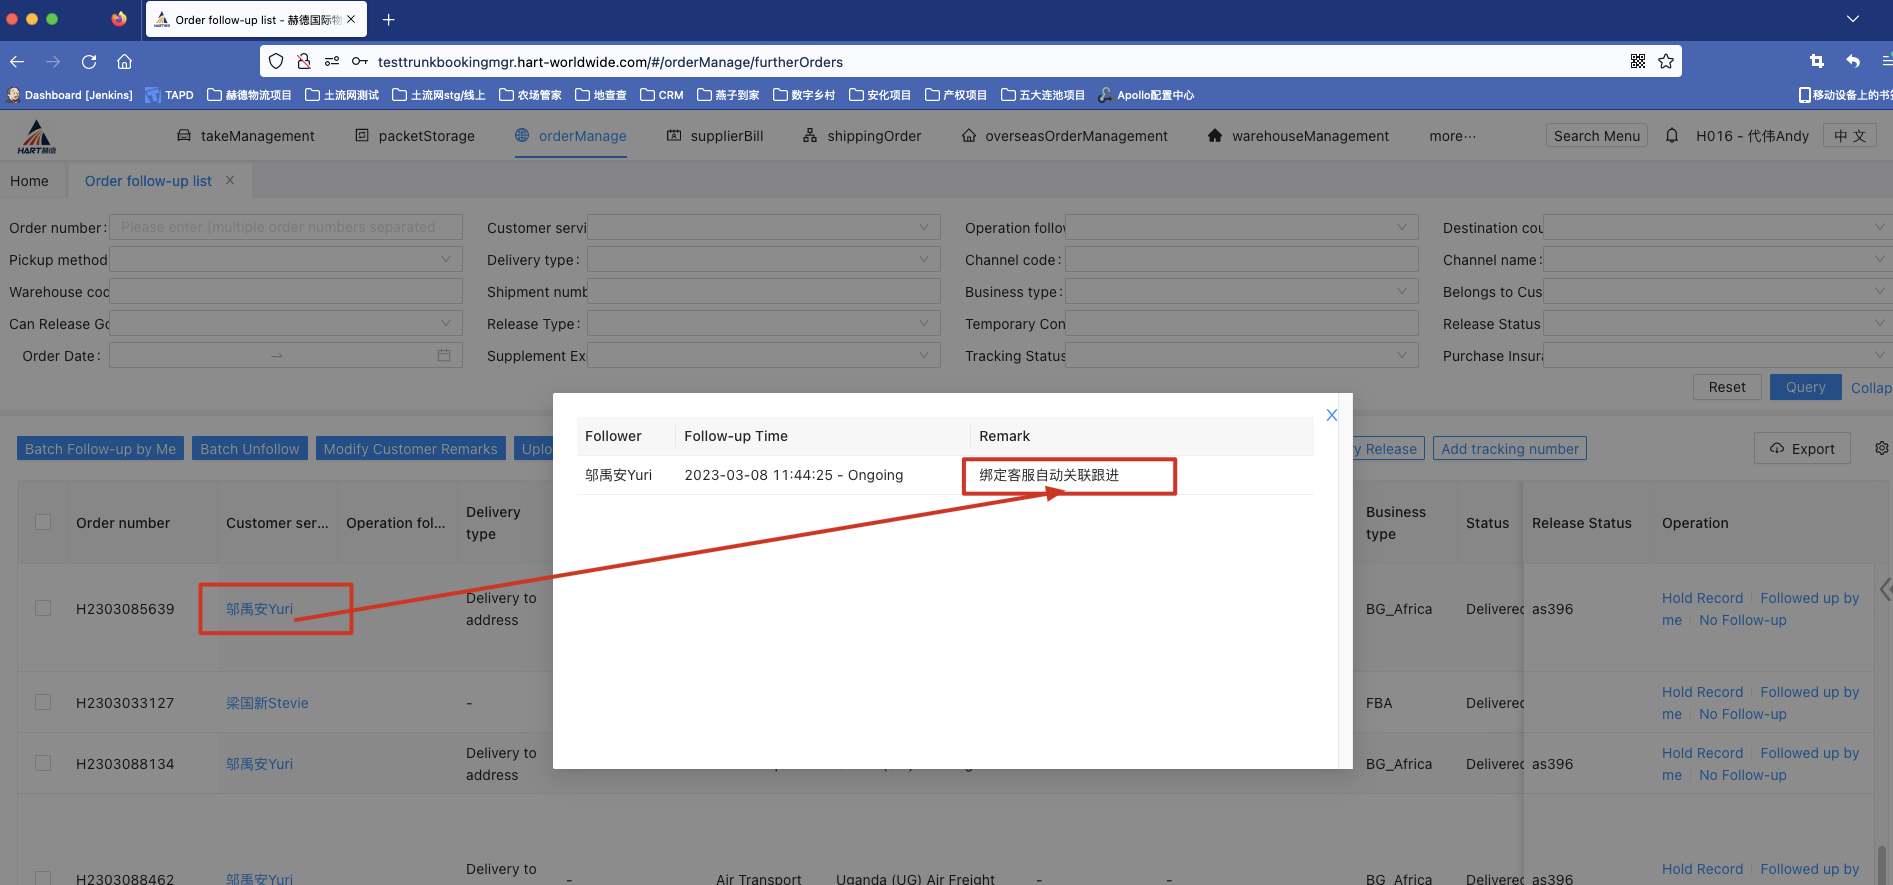Image resolution: width=1893 pixels, height=885 pixels.
Task: Expand the Tracking Status dropdown
Action: tap(1241, 356)
